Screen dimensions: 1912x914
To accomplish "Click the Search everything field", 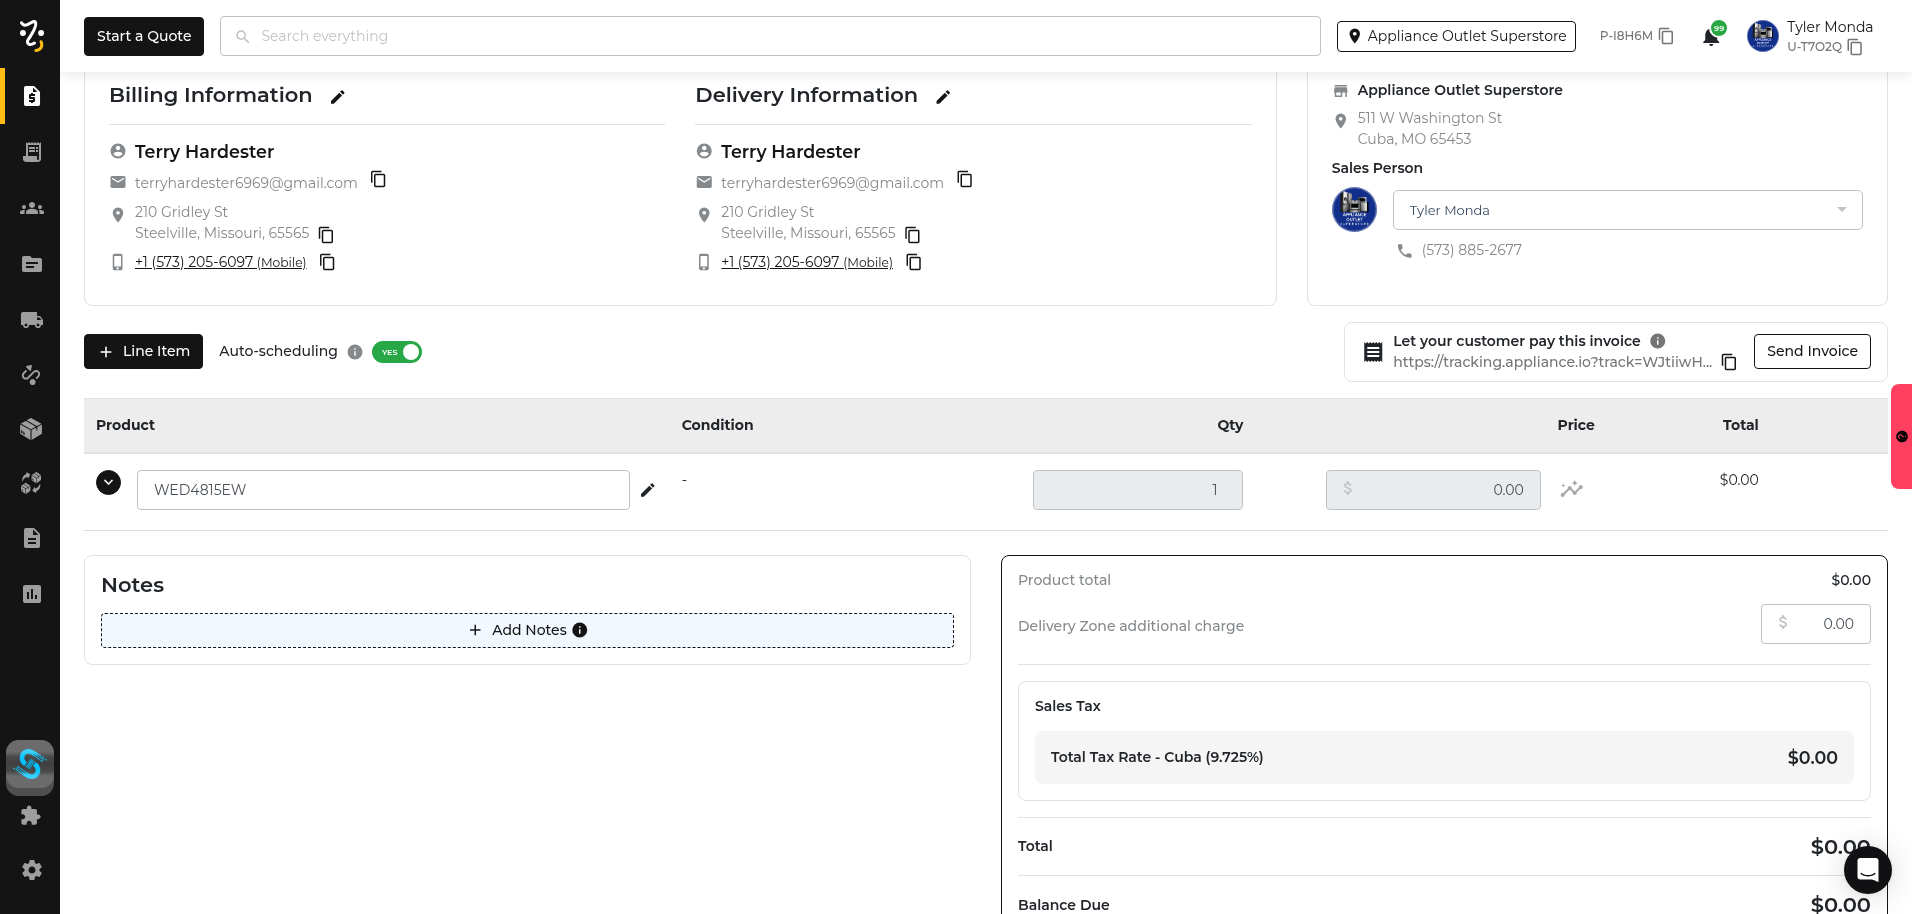I will pos(770,36).
